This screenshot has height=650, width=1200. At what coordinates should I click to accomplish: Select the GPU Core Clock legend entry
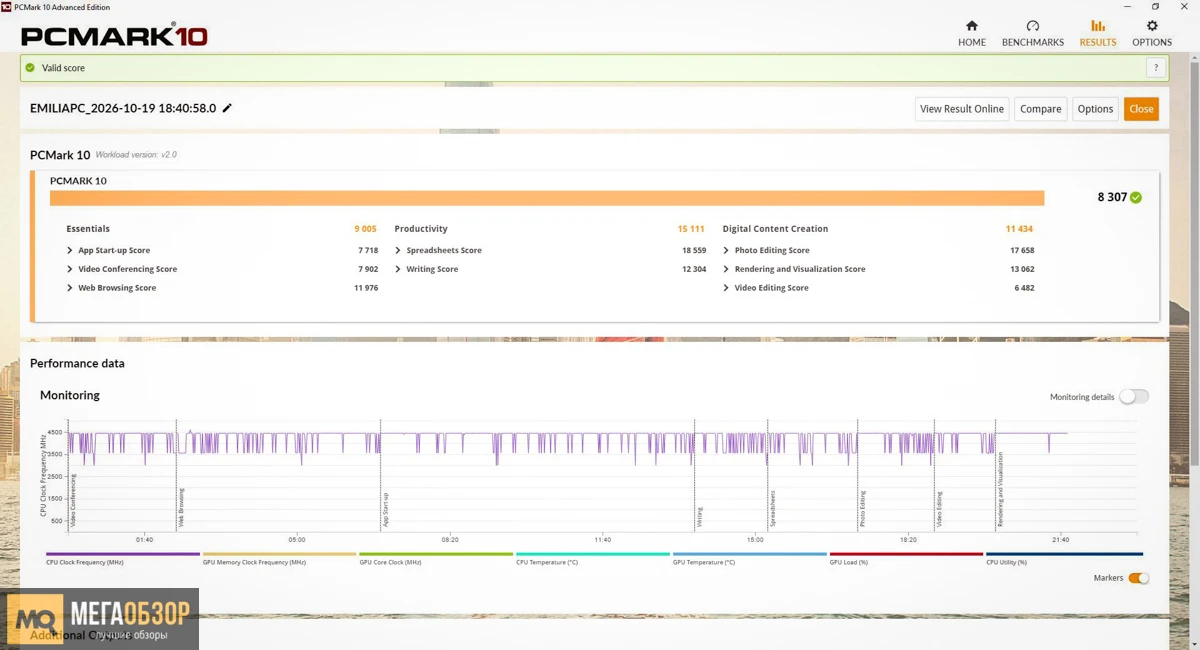click(436, 559)
